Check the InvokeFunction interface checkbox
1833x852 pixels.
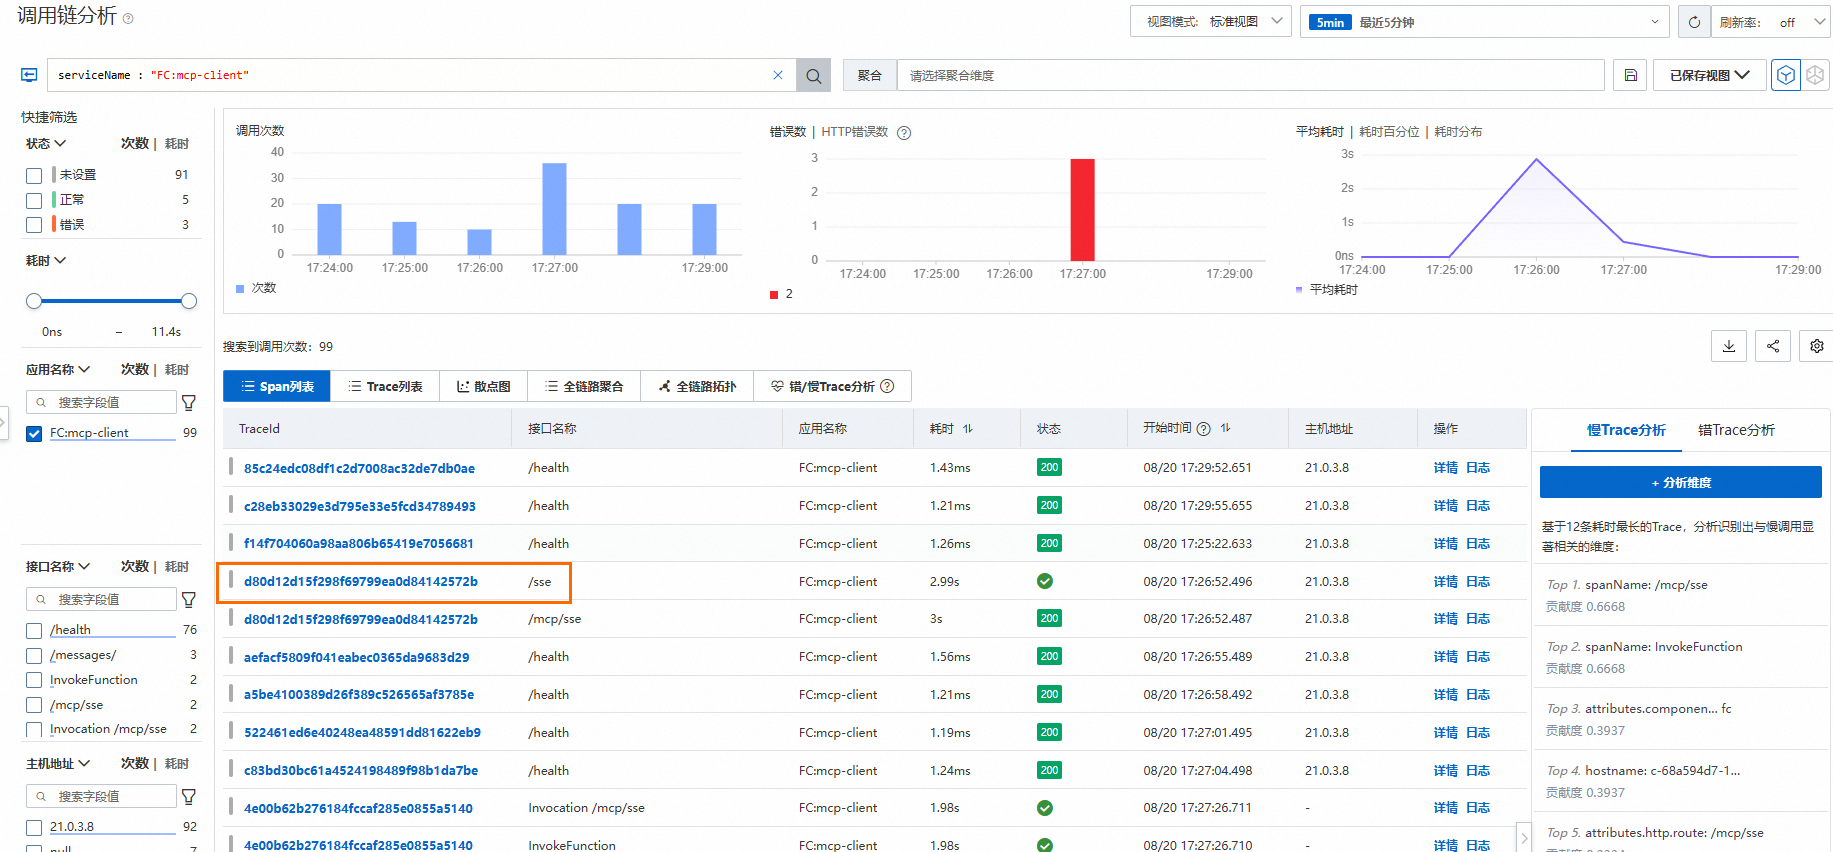point(34,680)
